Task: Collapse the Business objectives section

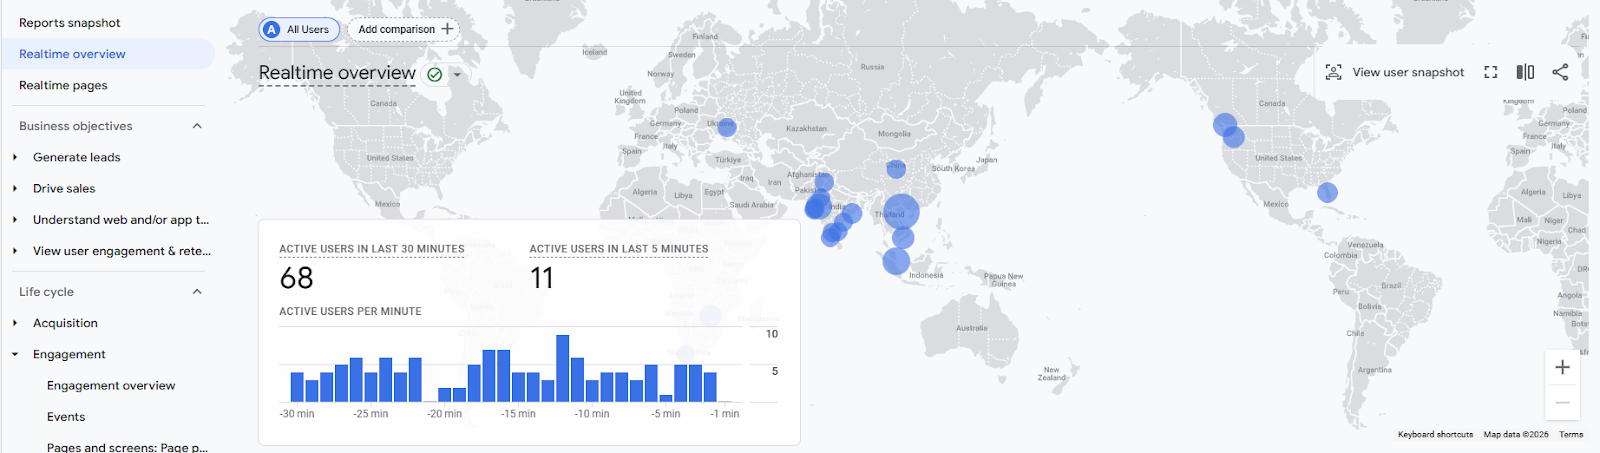Action: [197, 126]
